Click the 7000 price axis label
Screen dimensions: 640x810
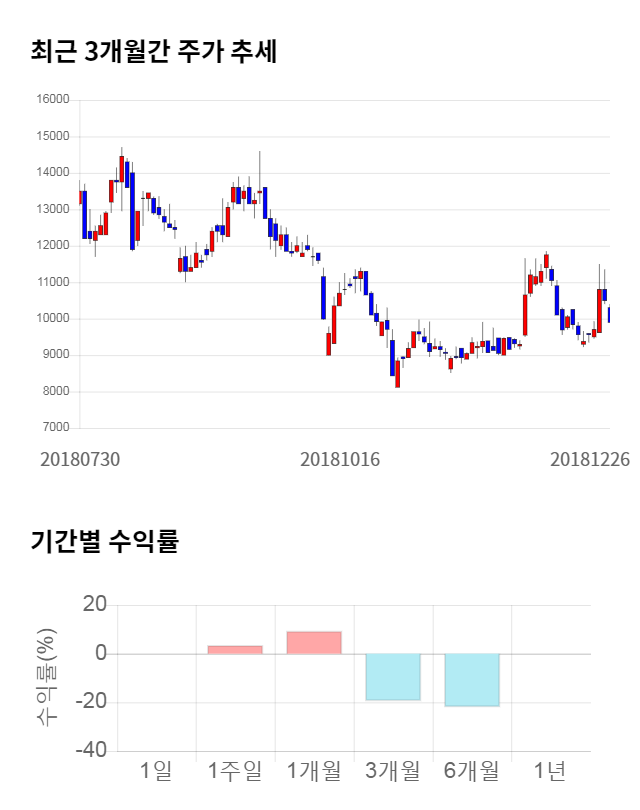coord(57,428)
